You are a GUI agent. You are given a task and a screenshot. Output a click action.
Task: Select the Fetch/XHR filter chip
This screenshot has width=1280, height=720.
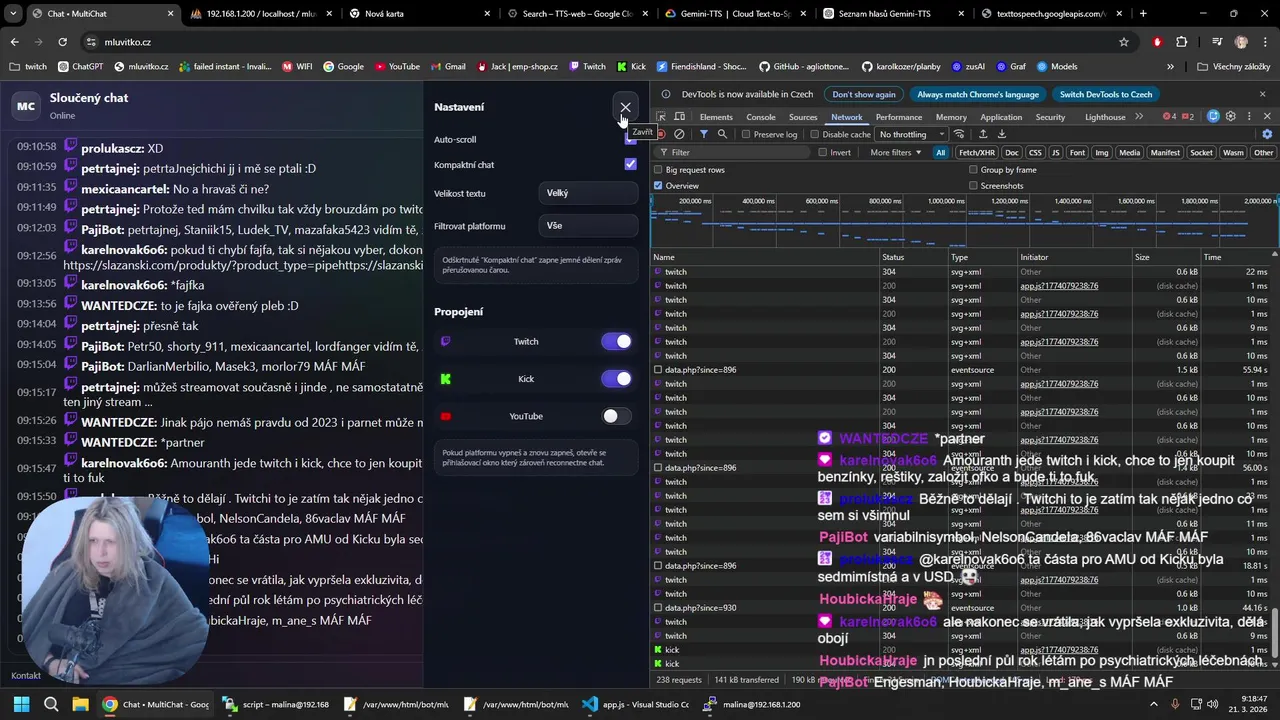pos(977,153)
